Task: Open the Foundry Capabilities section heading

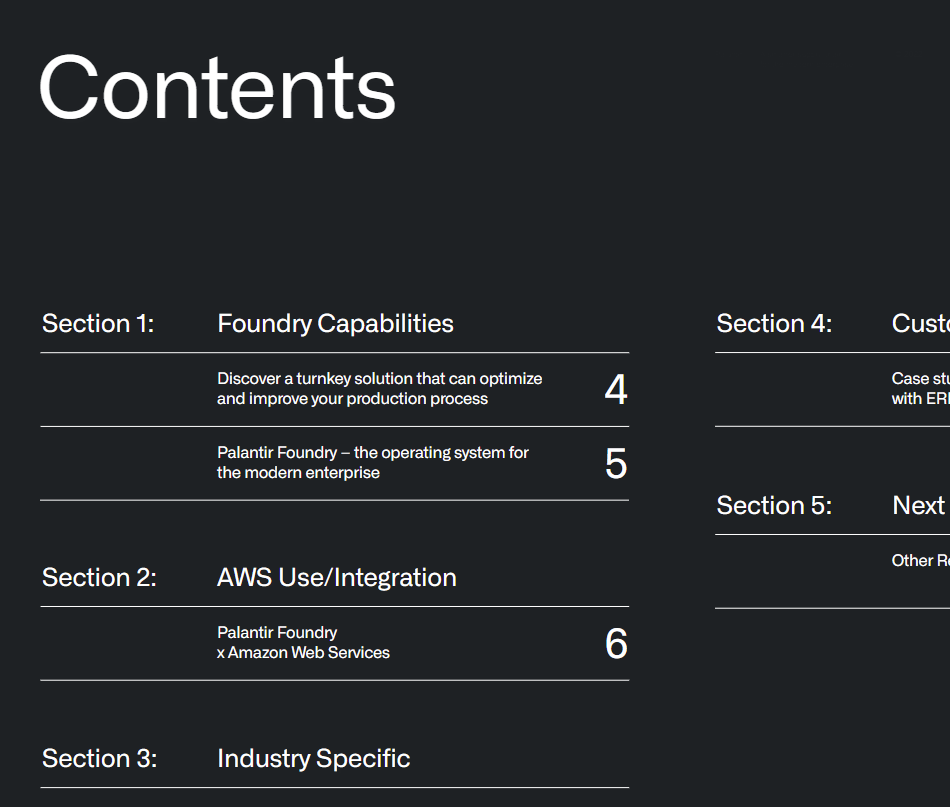Action: [x=335, y=324]
